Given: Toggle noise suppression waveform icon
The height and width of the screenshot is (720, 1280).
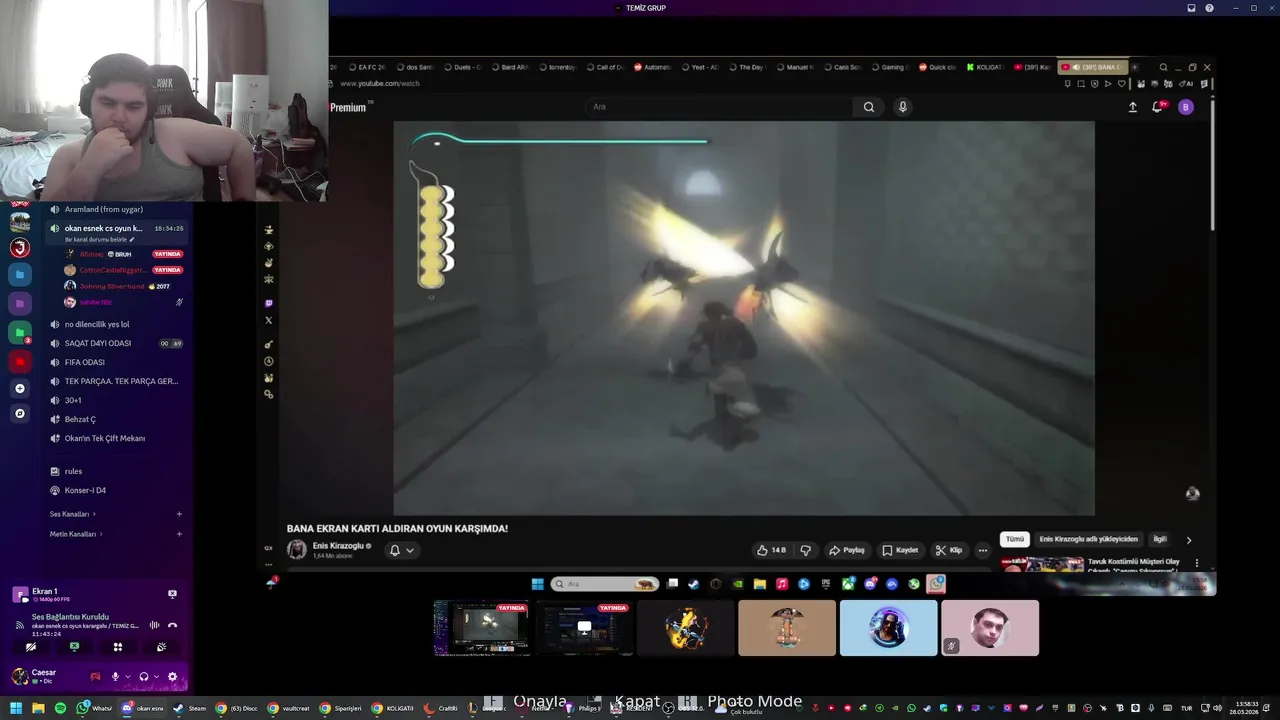Looking at the screenshot, I should (x=154, y=625).
